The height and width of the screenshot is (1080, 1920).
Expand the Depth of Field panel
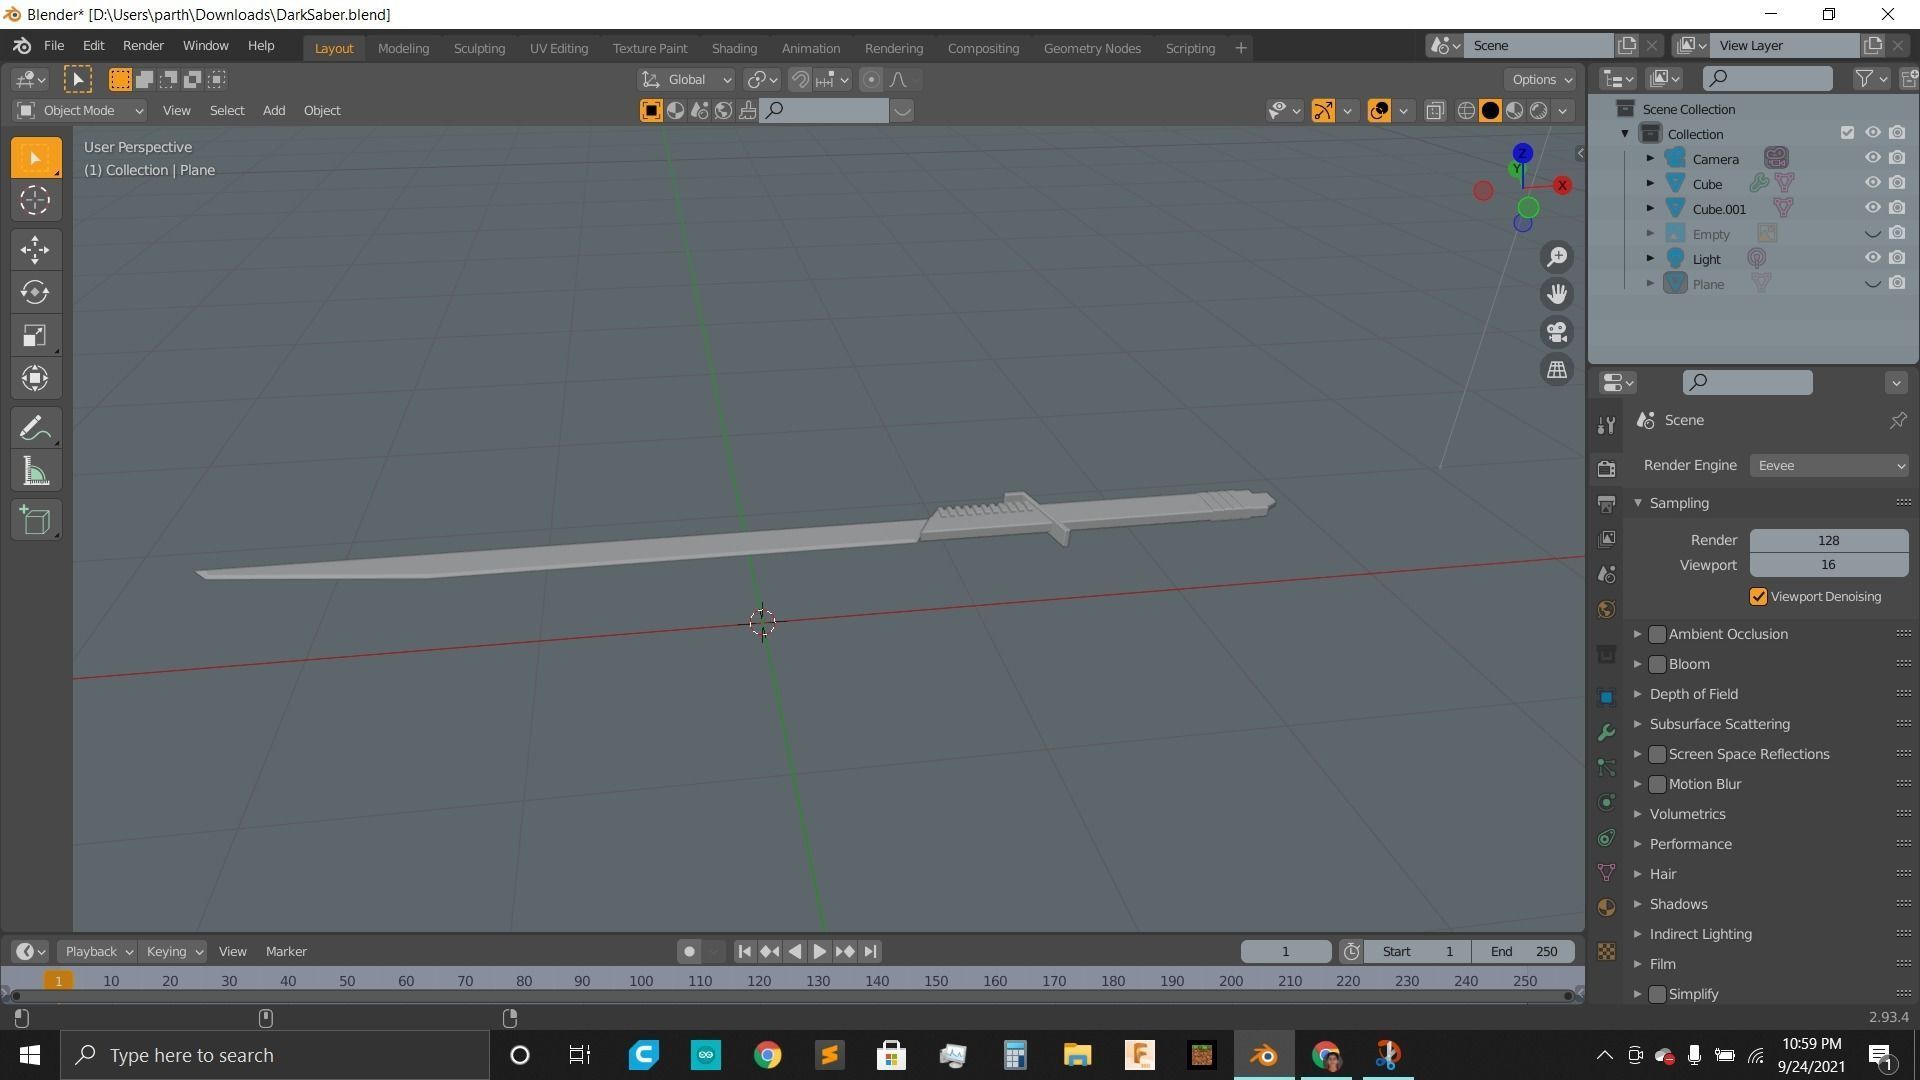click(1638, 694)
